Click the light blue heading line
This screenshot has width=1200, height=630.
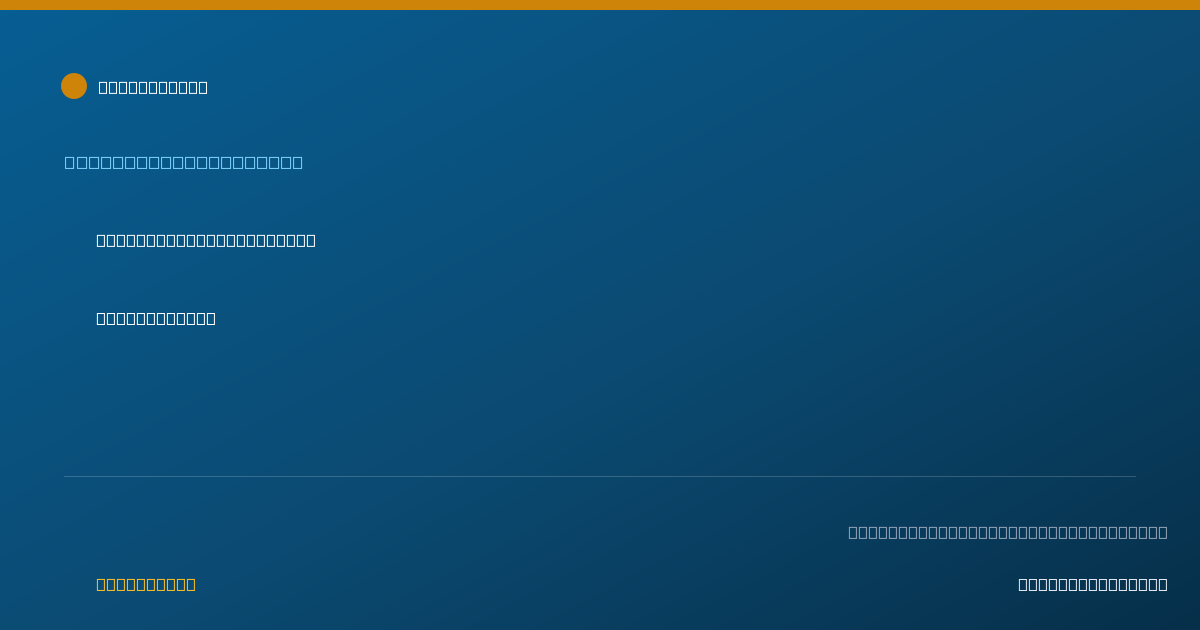(x=184, y=162)
